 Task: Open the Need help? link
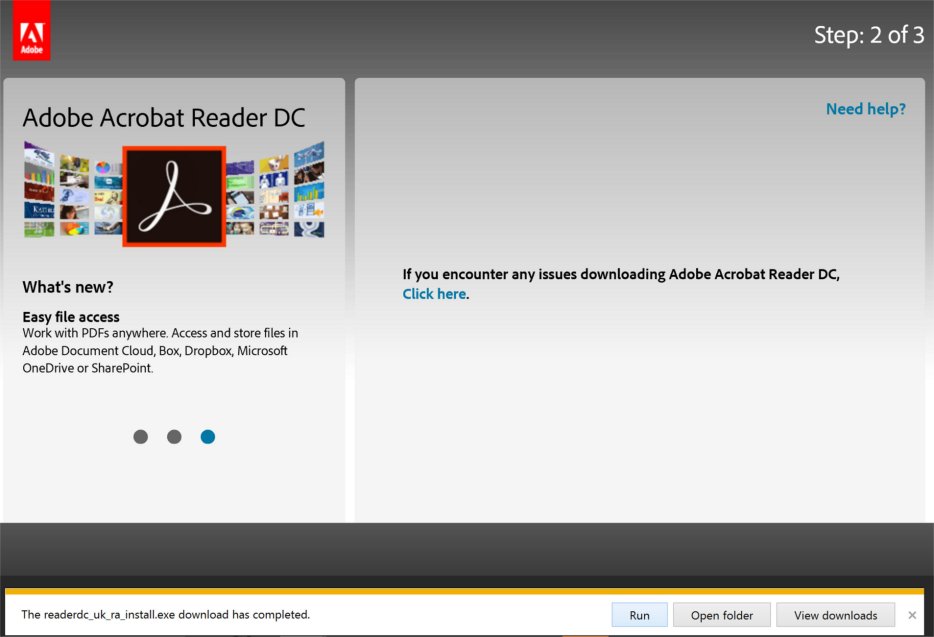click(x=865, y=109)
